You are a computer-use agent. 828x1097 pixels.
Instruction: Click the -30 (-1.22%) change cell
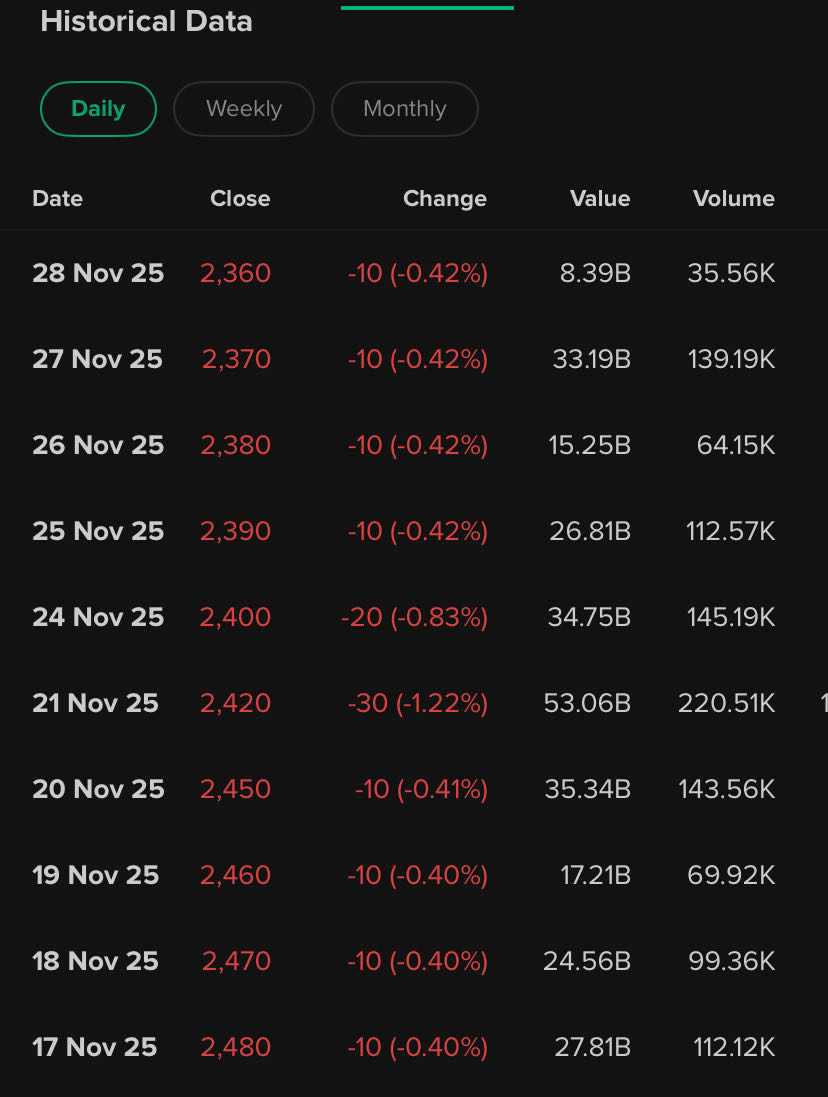point(417,703)
